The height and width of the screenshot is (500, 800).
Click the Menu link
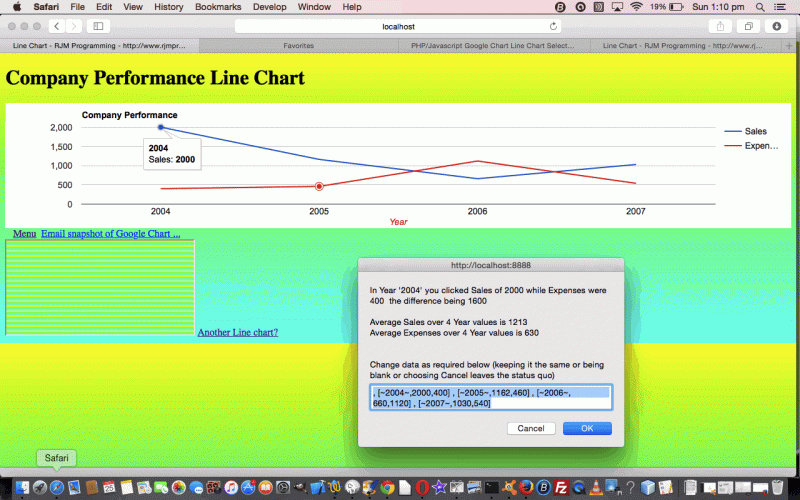[x=24, y=234]
